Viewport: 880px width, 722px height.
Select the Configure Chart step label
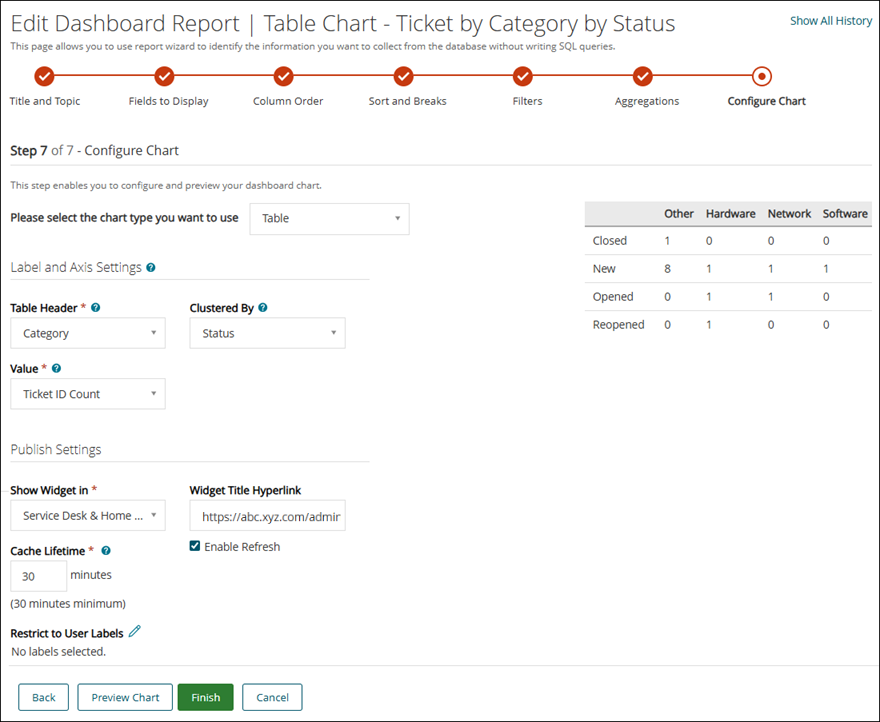click(x=767, y=101)
